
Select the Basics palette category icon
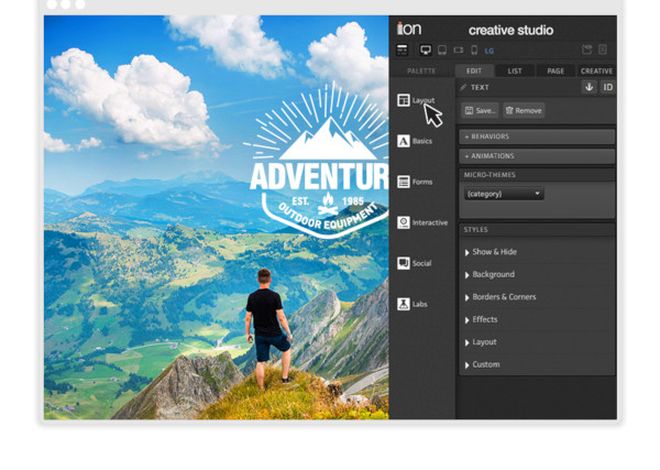click(x=403, y=141)
